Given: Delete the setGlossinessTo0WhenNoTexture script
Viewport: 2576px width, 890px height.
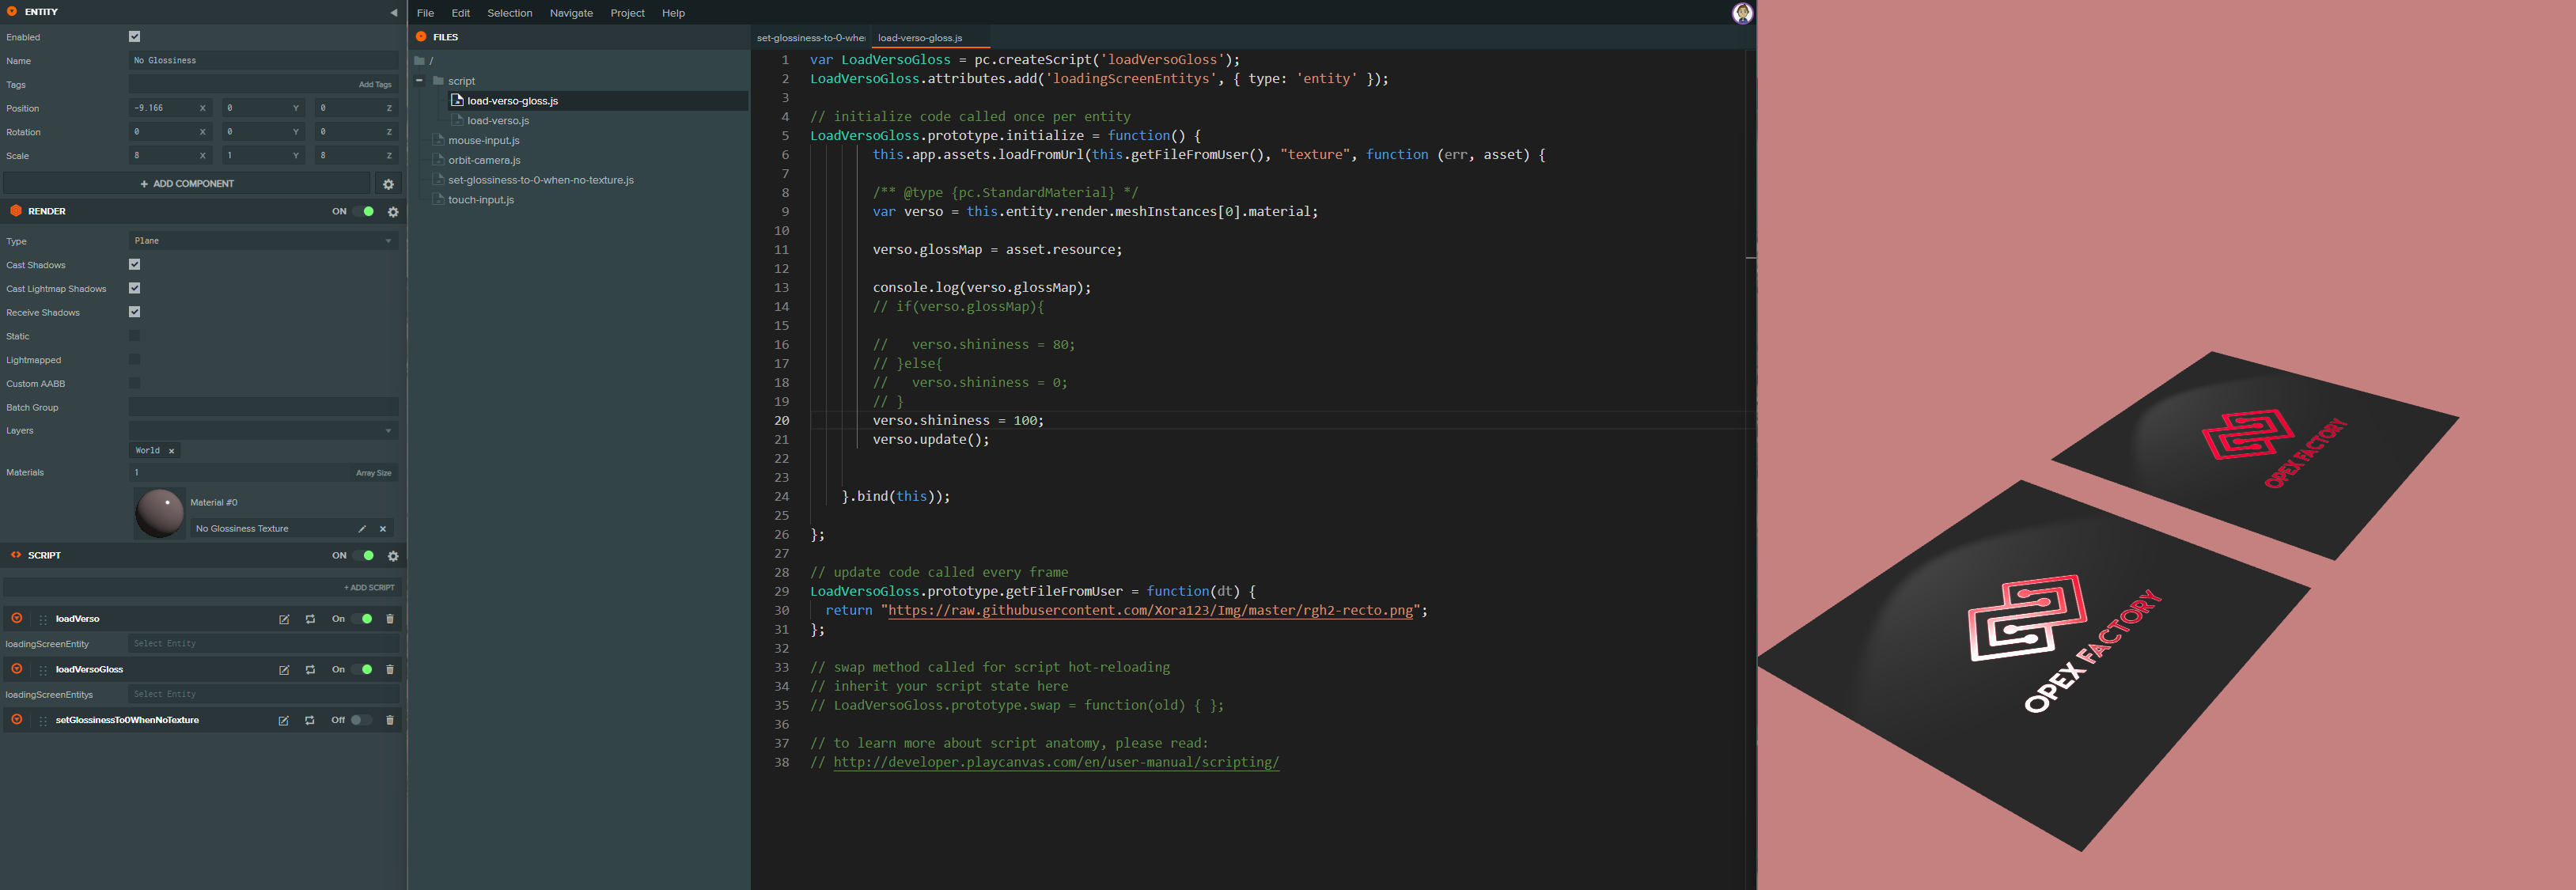Looking at the screenshot, I should point(390,720).
